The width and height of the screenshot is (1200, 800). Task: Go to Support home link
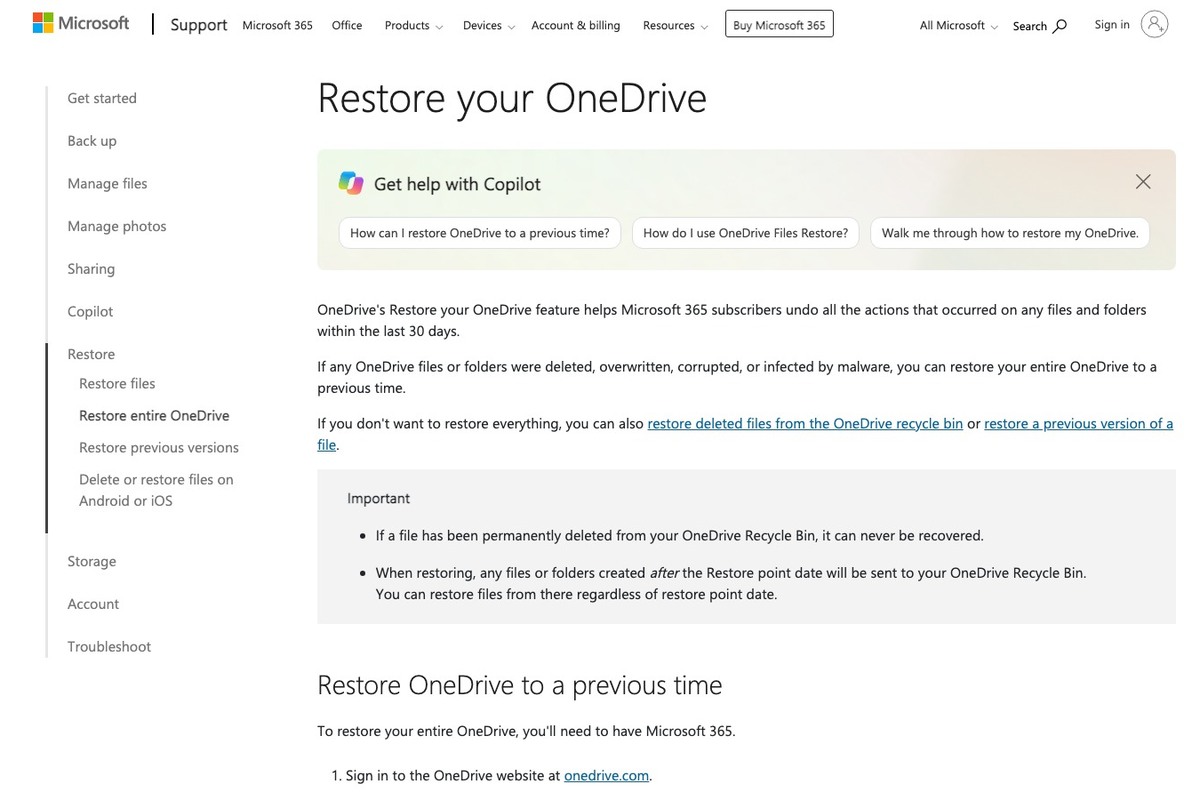click(199, 25)
